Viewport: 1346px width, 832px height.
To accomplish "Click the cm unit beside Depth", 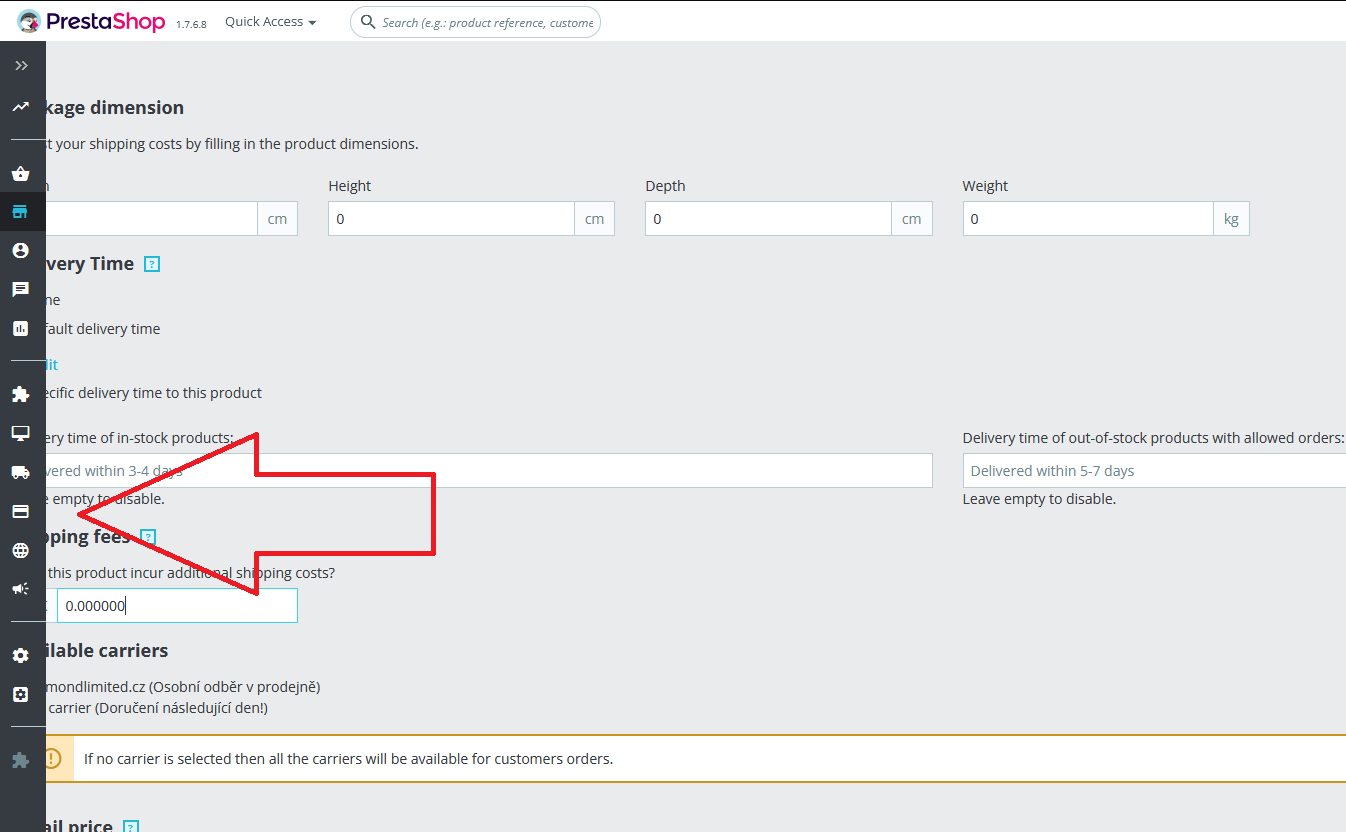I will (x=912, y=219).
